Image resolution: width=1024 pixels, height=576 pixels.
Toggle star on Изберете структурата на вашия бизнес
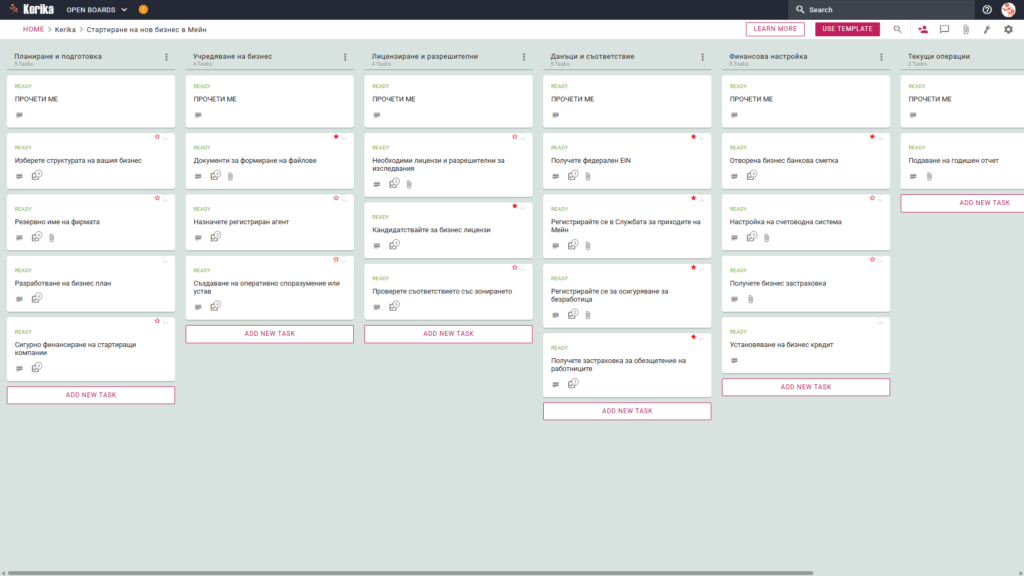point(157,136)
